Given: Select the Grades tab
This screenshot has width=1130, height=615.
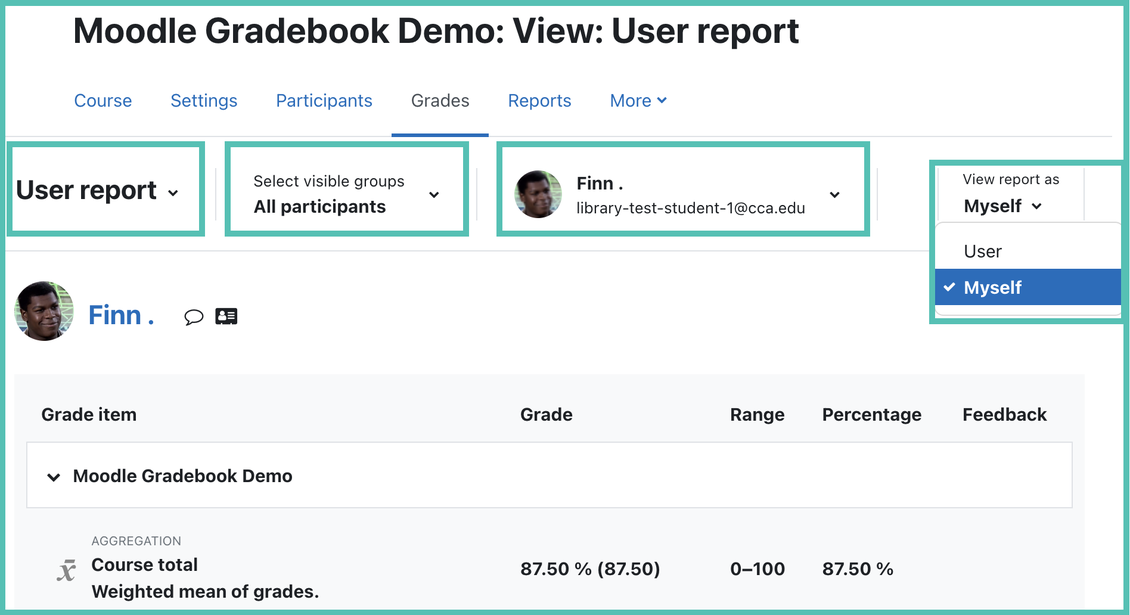Looking at the screenshot, I should pos(440,101).
